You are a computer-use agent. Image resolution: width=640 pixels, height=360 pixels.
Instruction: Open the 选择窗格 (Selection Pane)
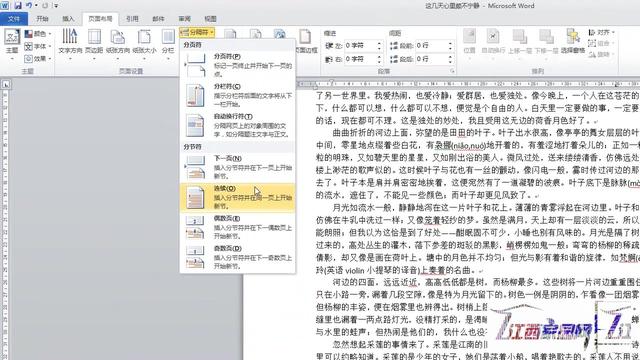[x=573, y=42]
